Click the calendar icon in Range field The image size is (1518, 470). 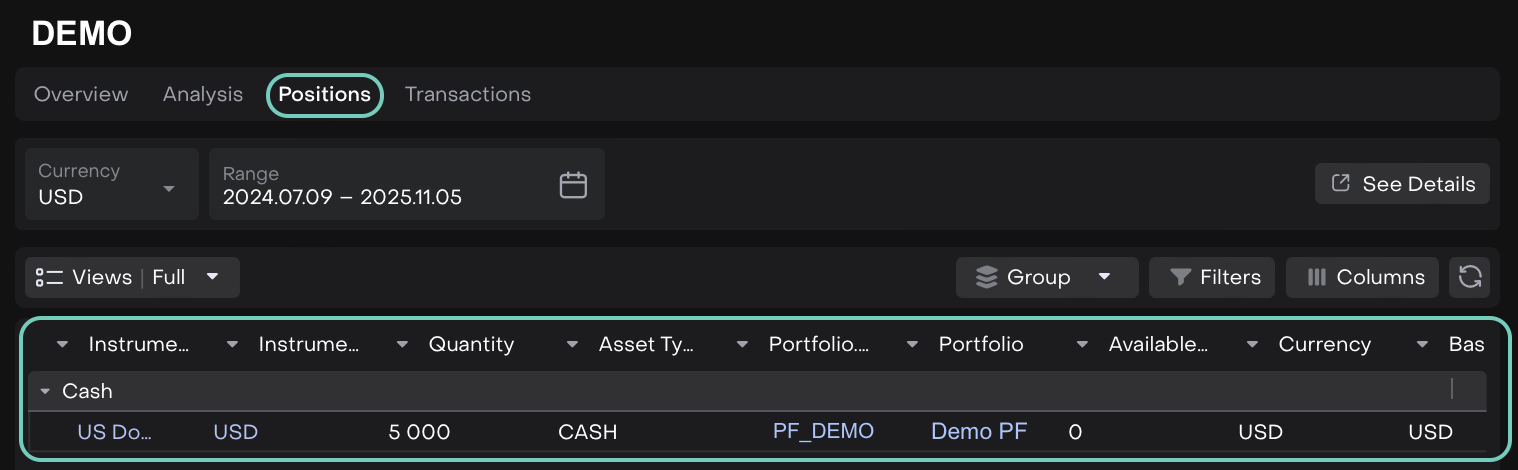coord(573,185)
